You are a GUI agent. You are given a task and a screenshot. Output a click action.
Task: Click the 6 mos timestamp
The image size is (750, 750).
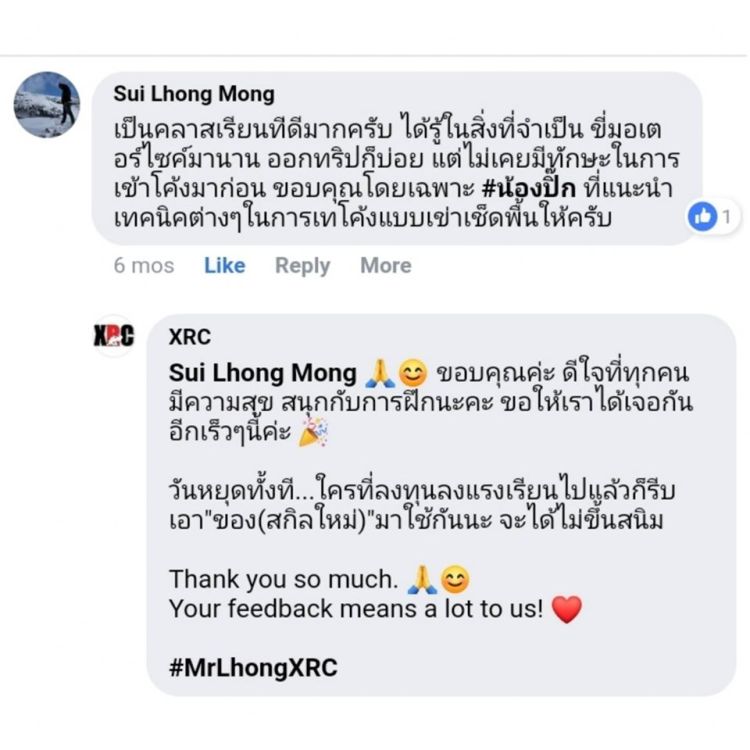pyautogui.click(x=144, y=265)
